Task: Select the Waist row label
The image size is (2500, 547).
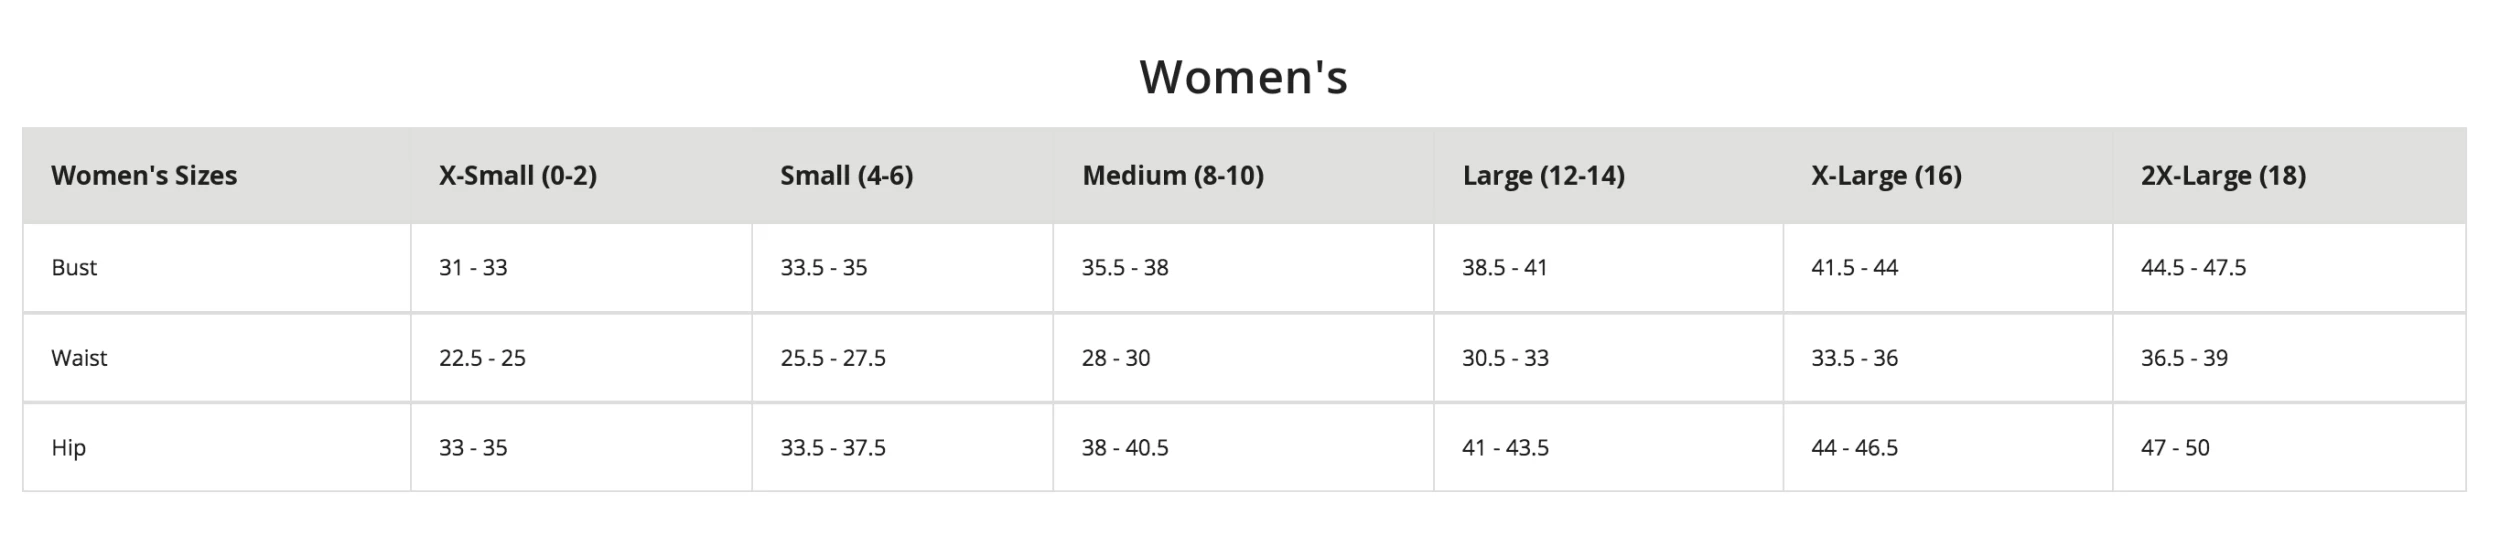Action: pos(79,358)
